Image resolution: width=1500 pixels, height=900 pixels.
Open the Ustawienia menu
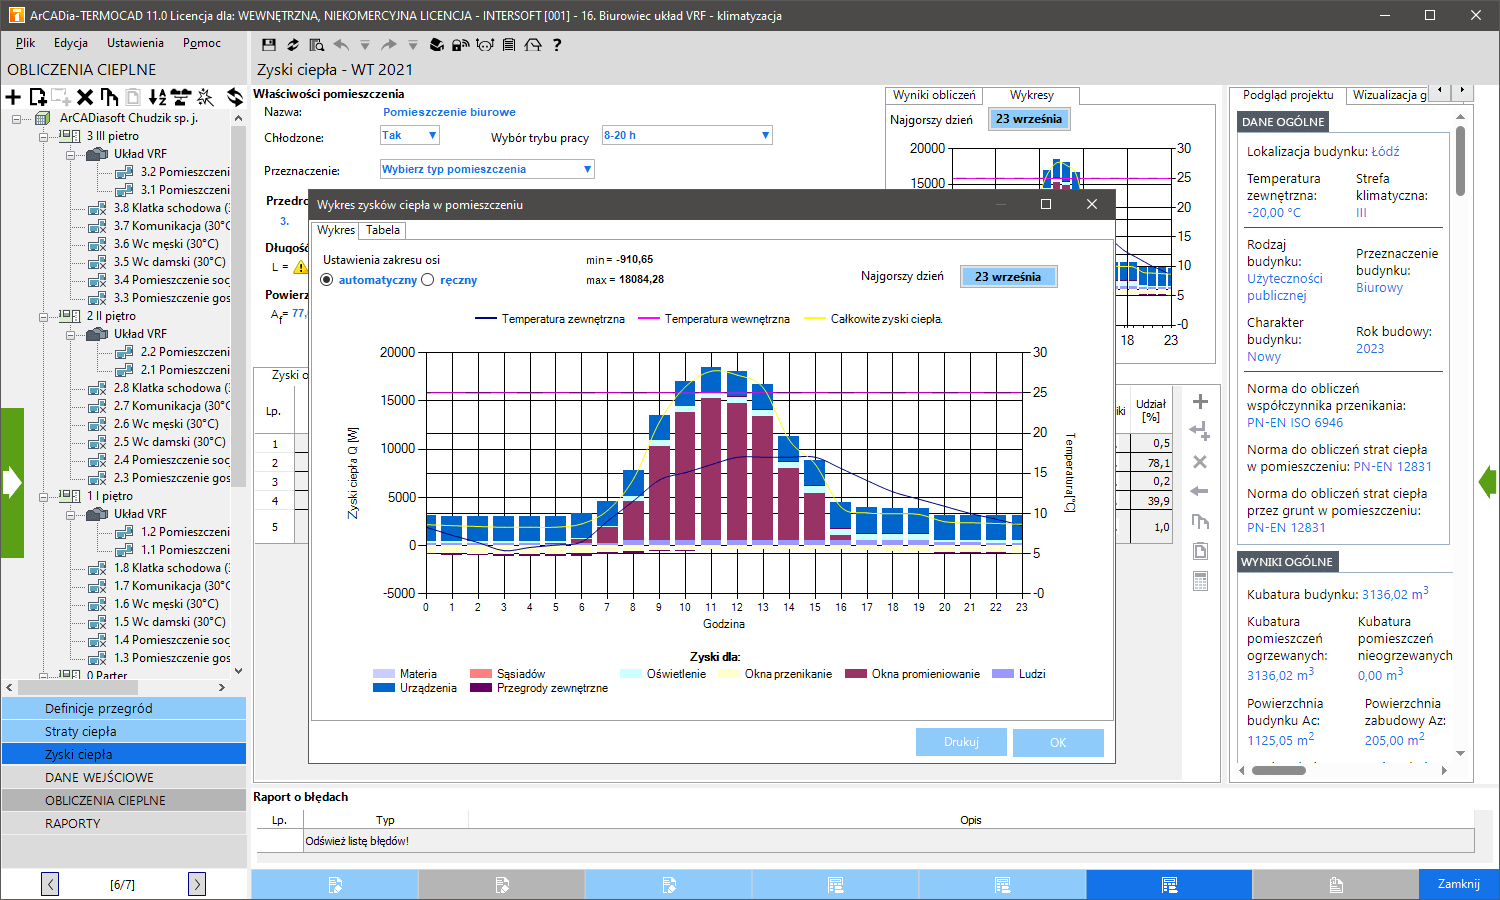pyautogui.click(x=135, y=43)
